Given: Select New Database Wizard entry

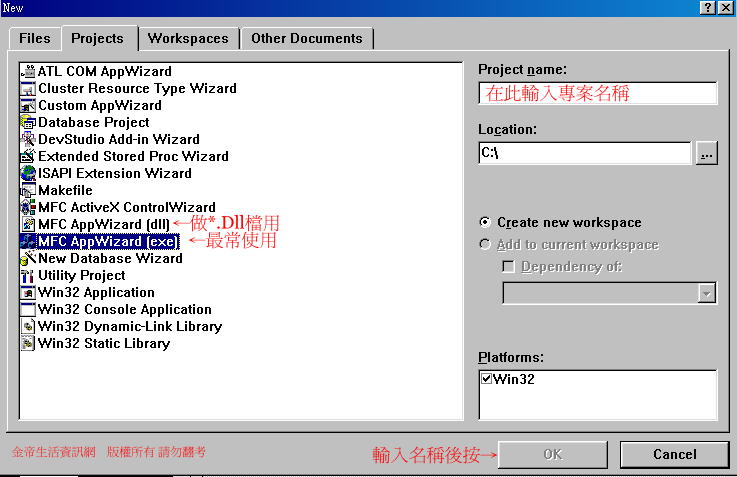Looking at the screenshot, I should [x=110, y=258].
